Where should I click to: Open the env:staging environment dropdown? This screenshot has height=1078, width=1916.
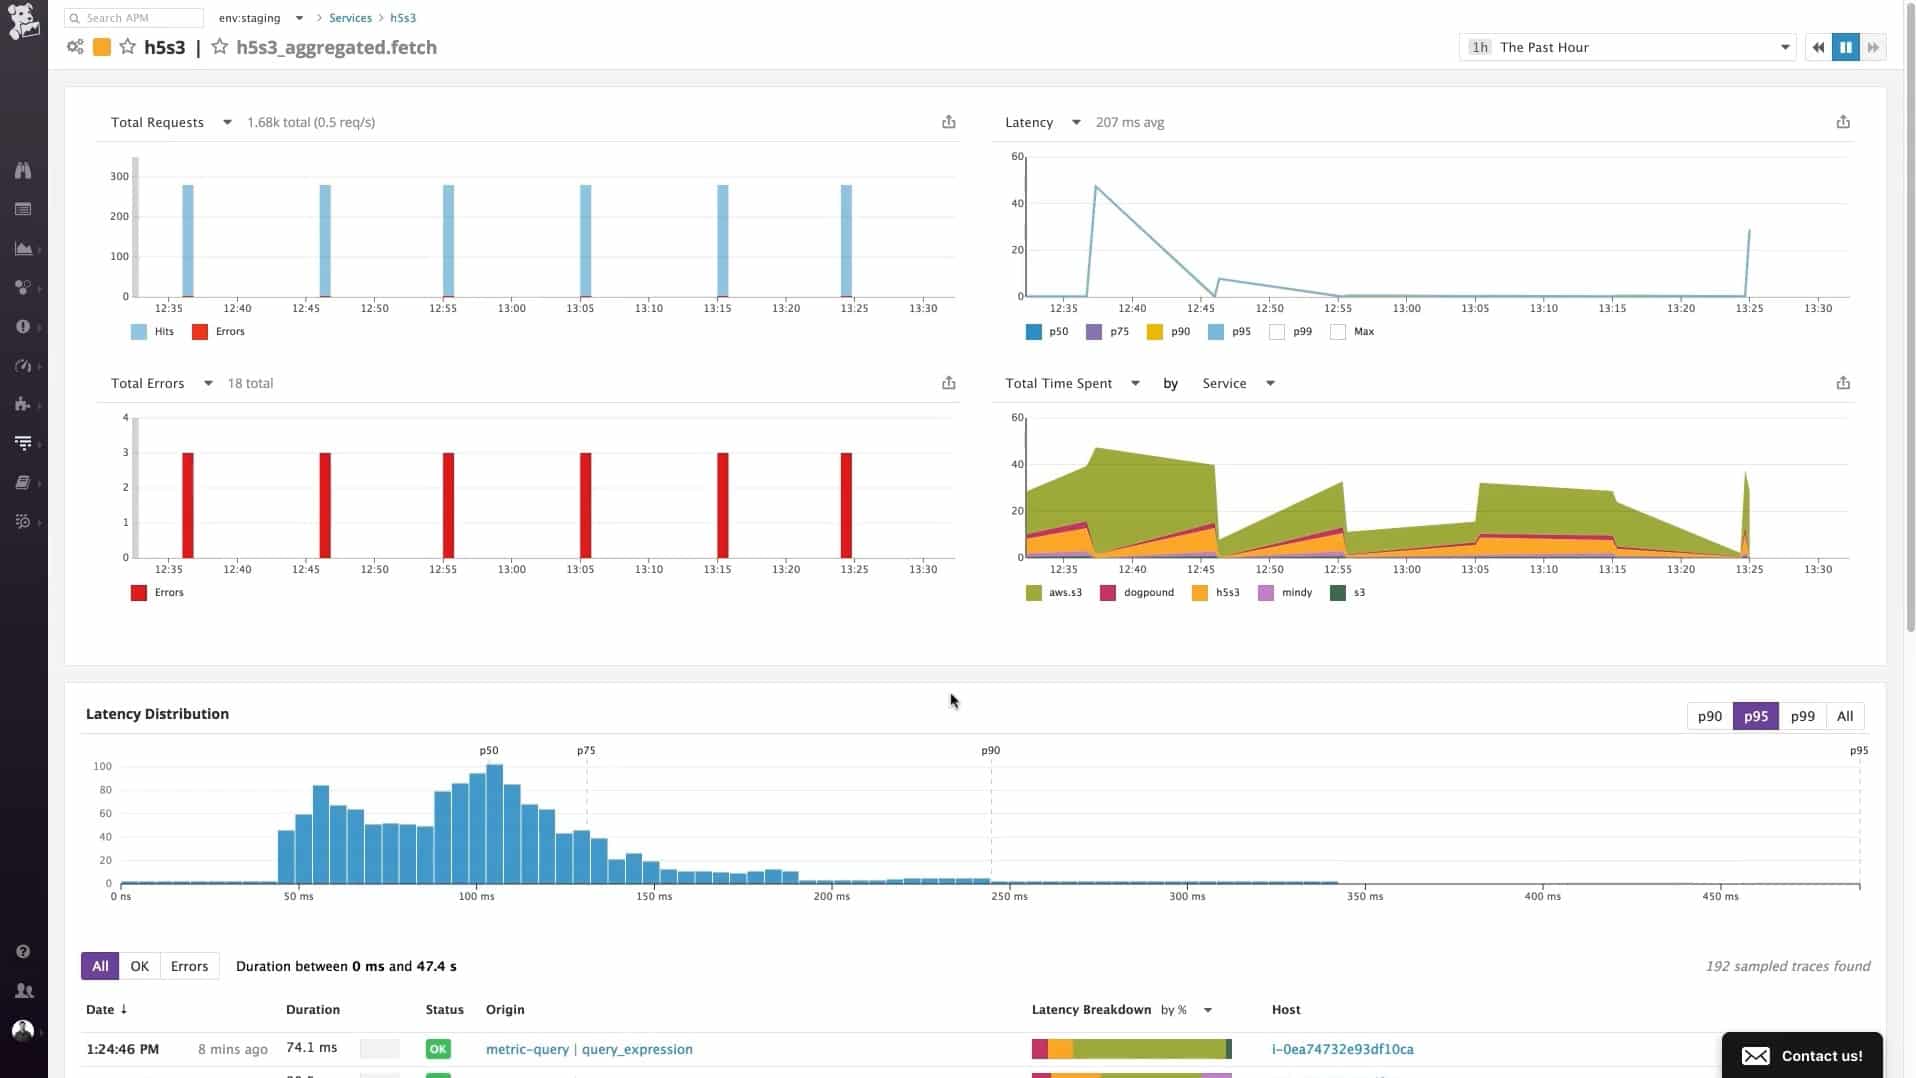click(261, 17)
